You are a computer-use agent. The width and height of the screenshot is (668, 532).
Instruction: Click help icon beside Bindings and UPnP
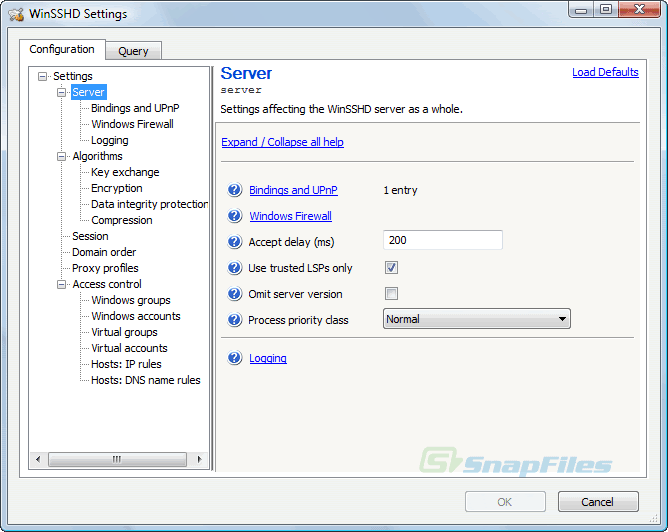(x=234, y=190)
